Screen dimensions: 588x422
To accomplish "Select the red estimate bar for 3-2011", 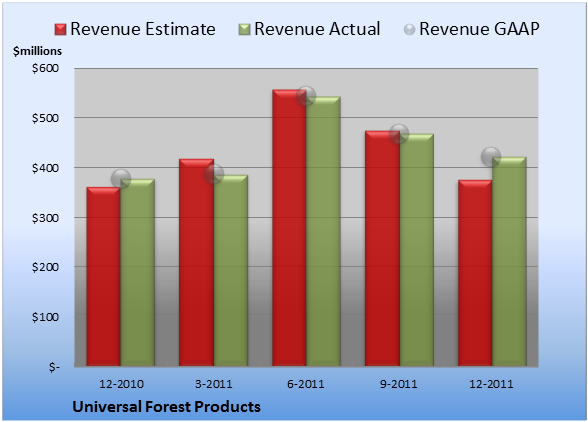I will tap(196, 263).
